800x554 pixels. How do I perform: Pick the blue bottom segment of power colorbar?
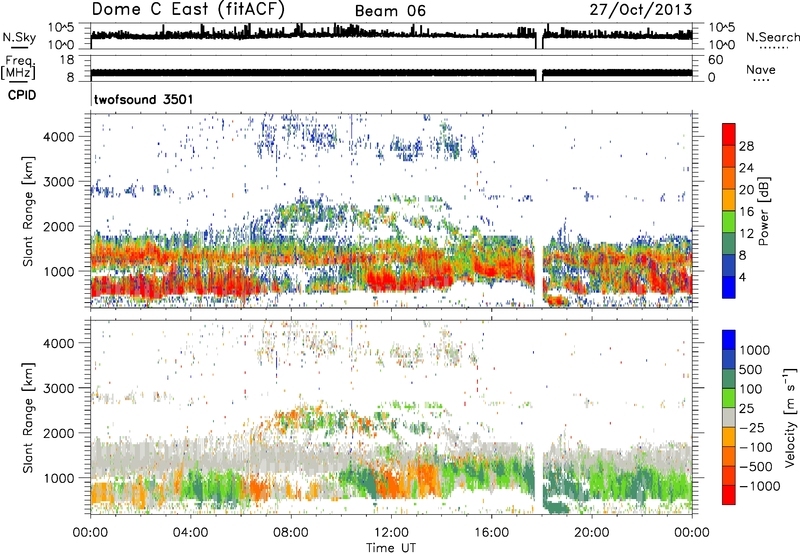[x=729, y=287]
